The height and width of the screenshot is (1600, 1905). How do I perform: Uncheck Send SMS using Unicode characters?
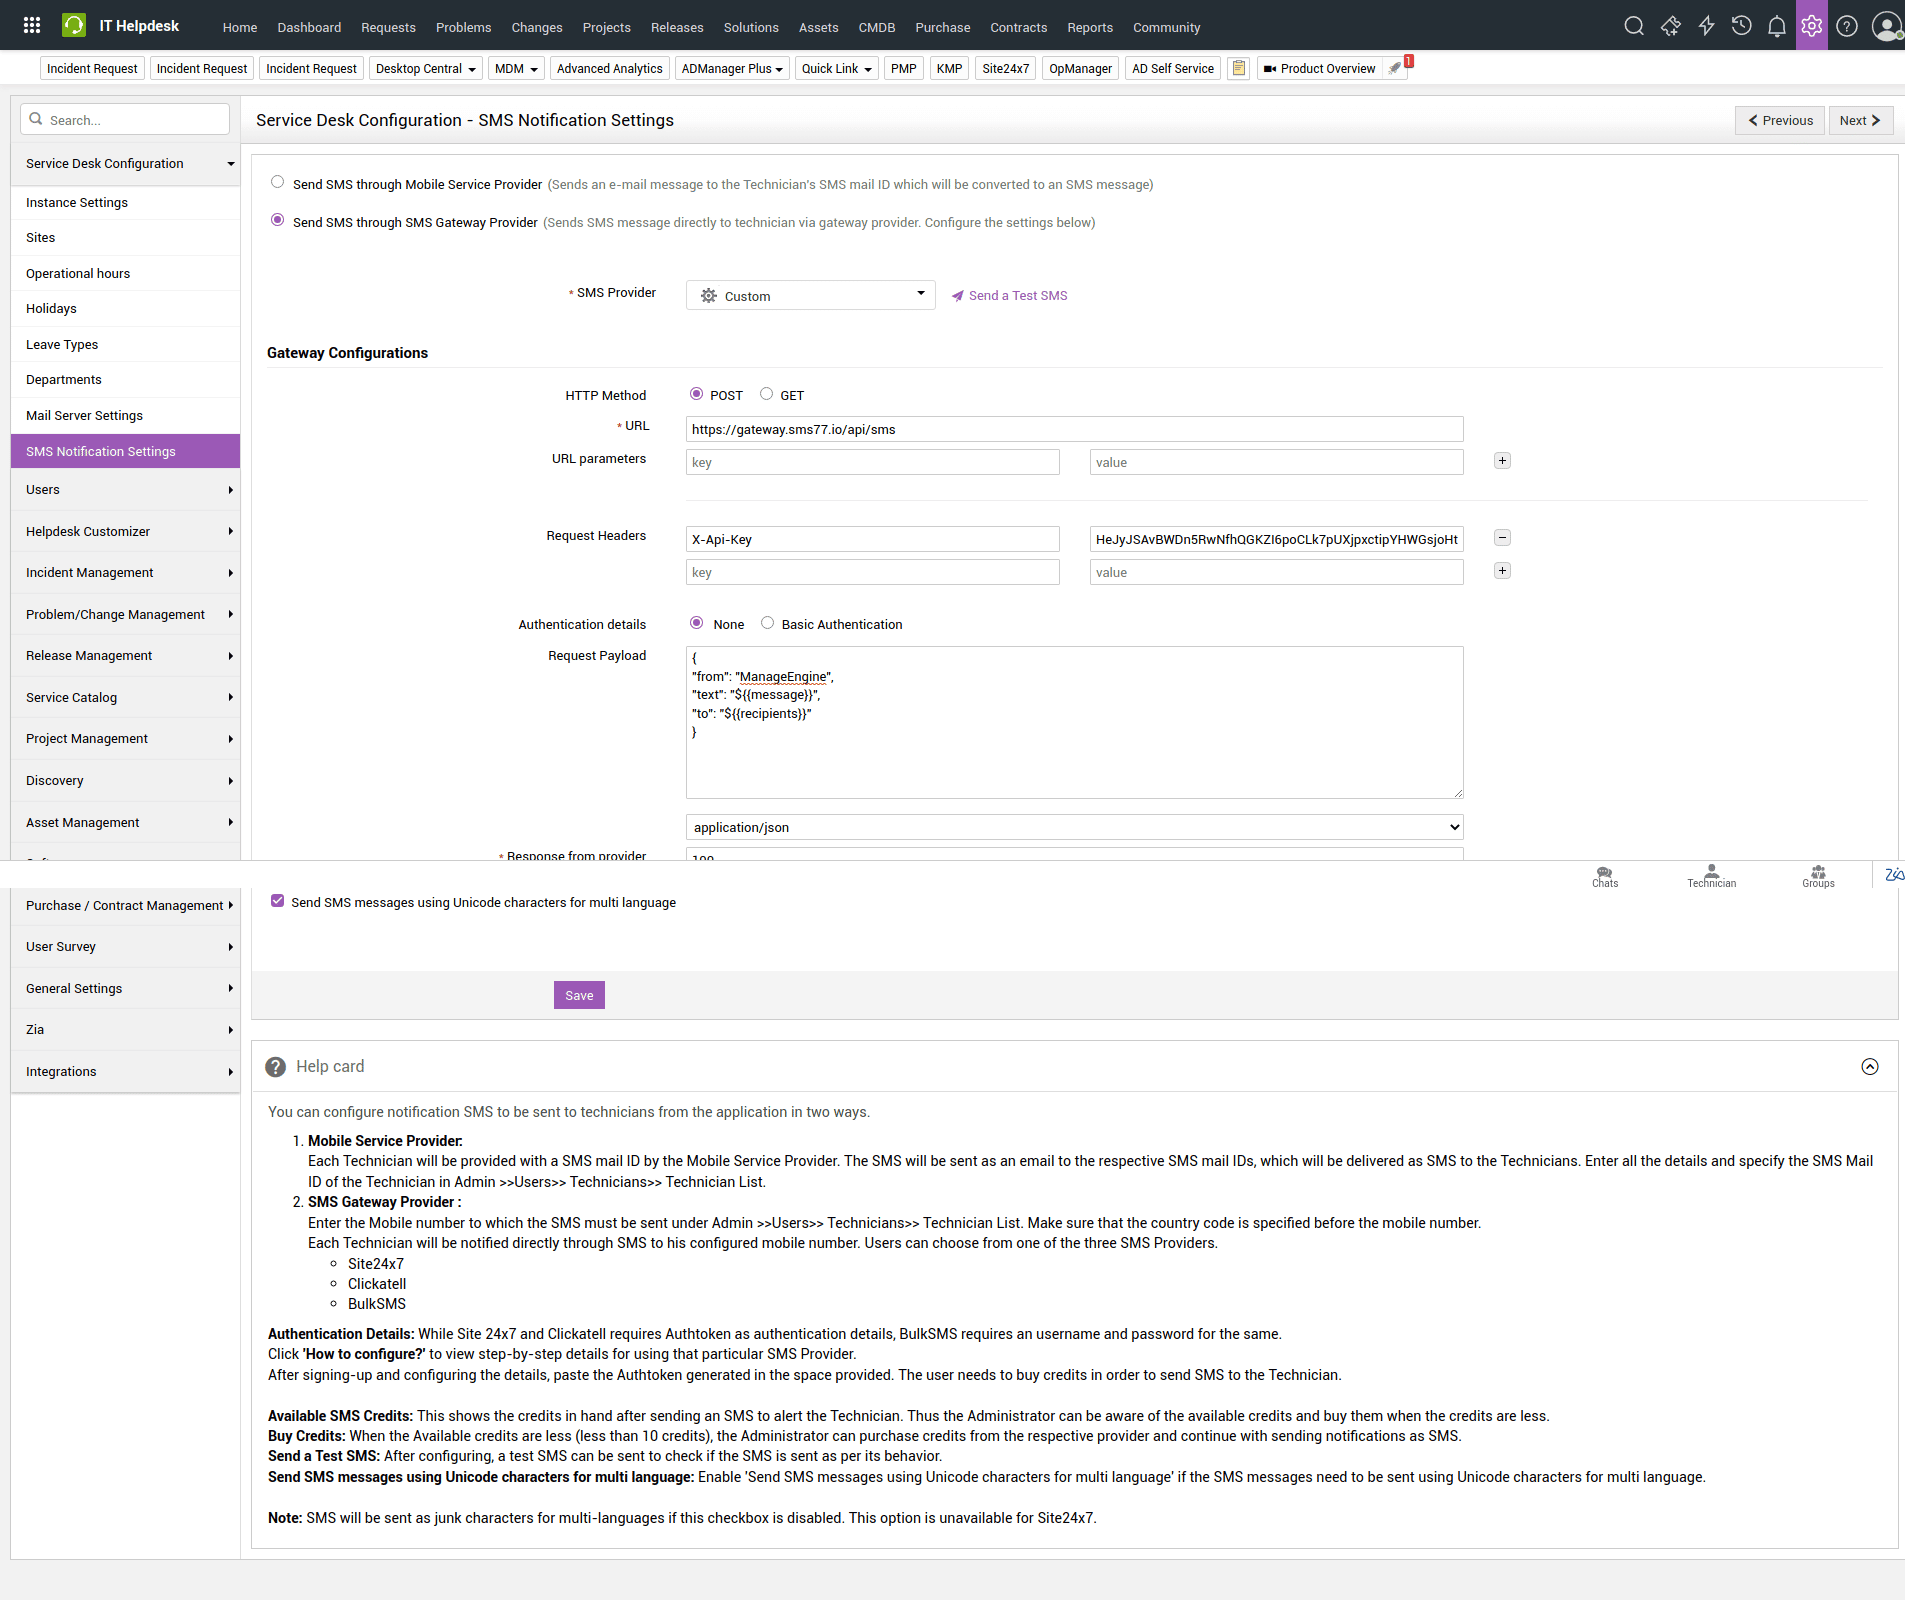pos(278,901)
